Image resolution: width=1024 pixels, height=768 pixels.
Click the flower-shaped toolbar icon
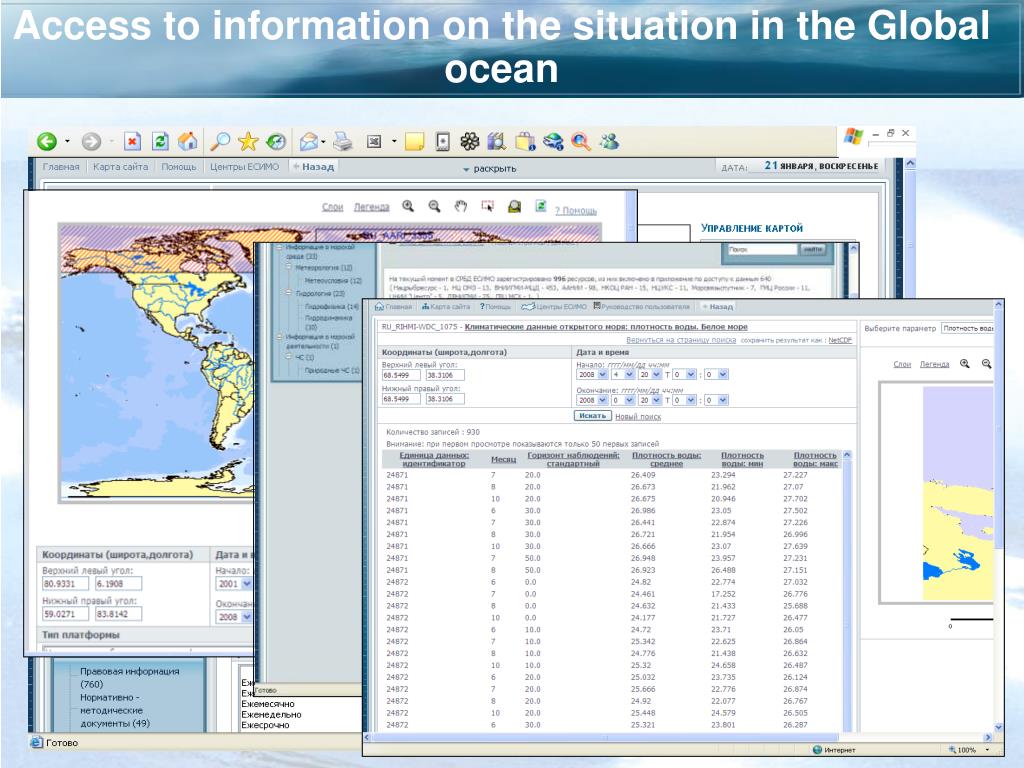click(470, 141)
